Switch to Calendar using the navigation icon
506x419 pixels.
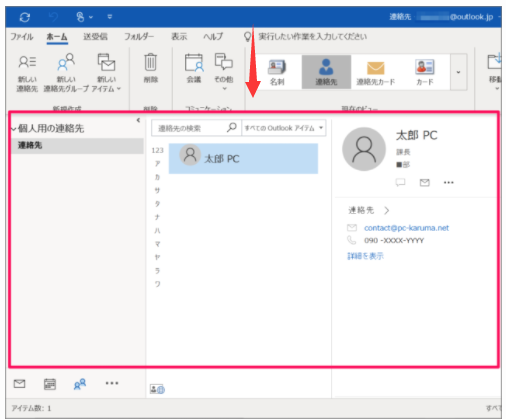(x=50, y=384)
